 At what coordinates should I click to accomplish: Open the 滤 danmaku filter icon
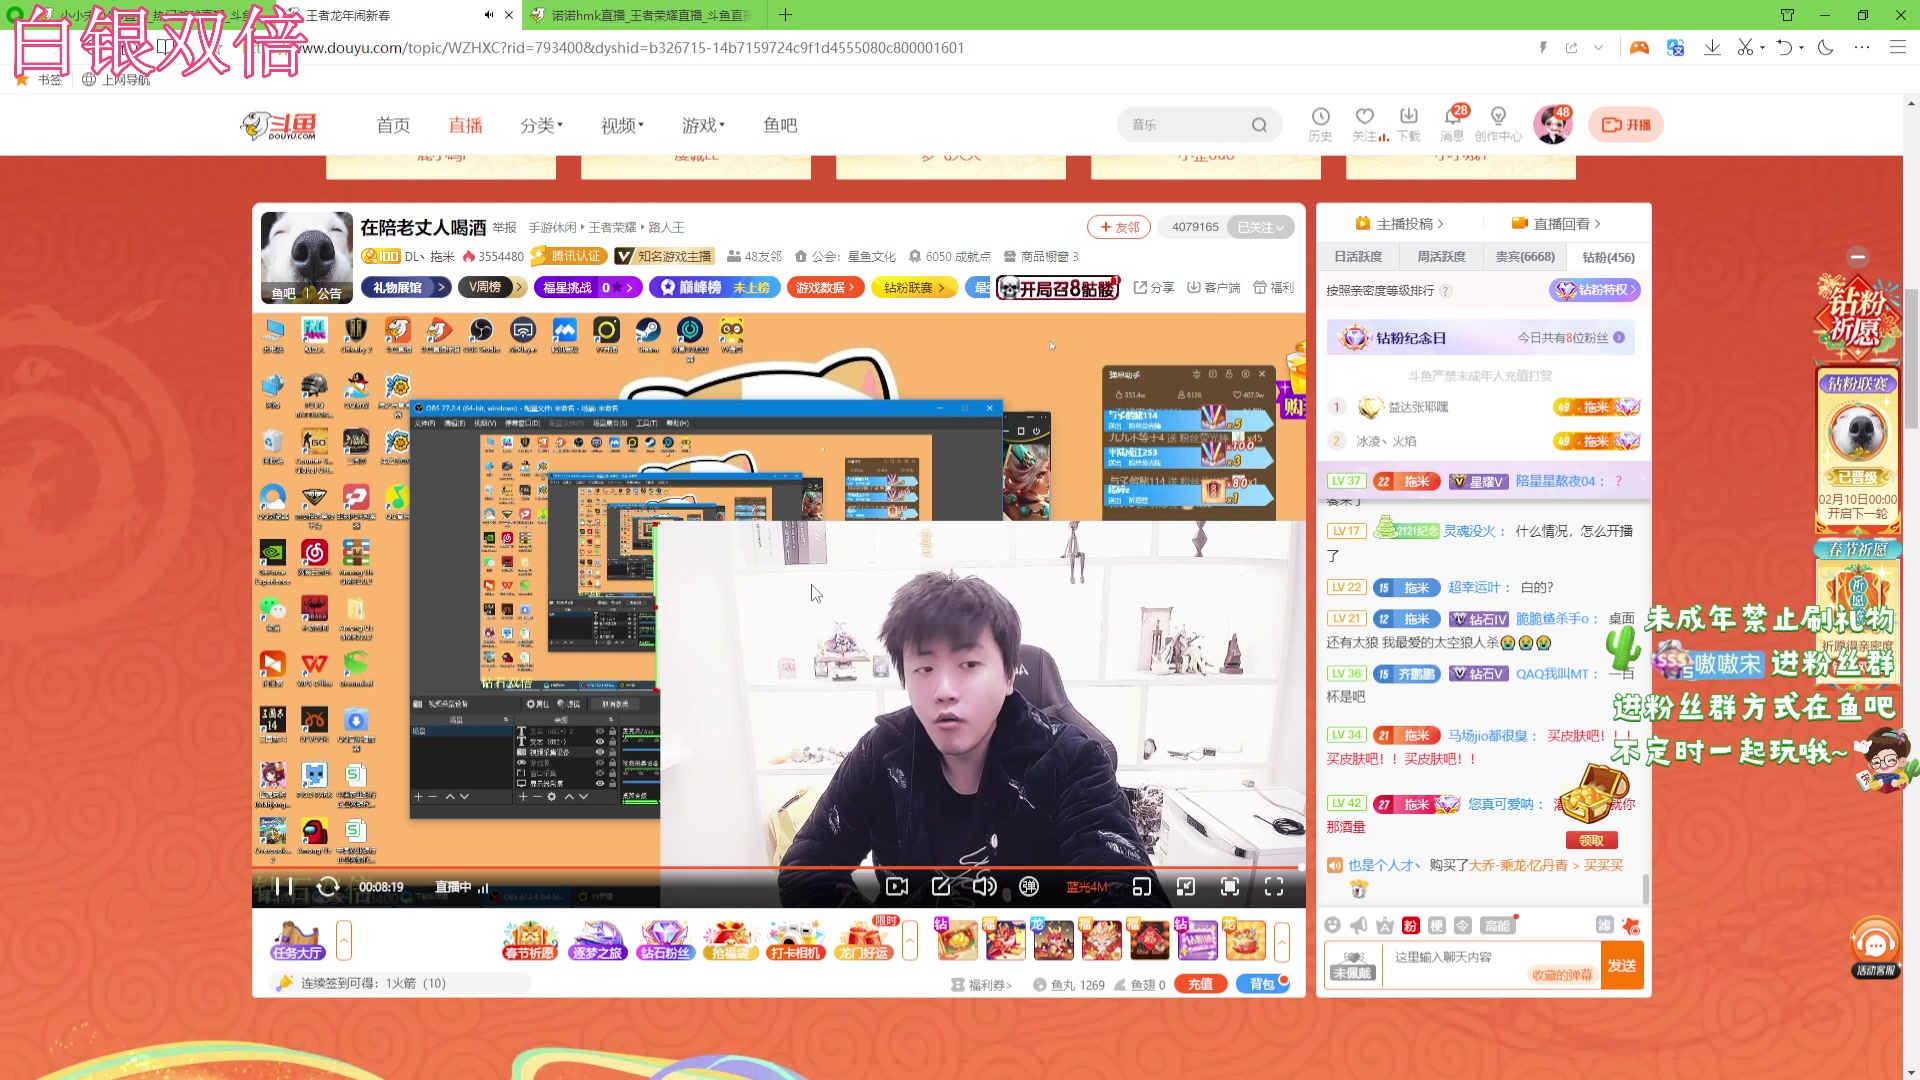coord(1605,925)
